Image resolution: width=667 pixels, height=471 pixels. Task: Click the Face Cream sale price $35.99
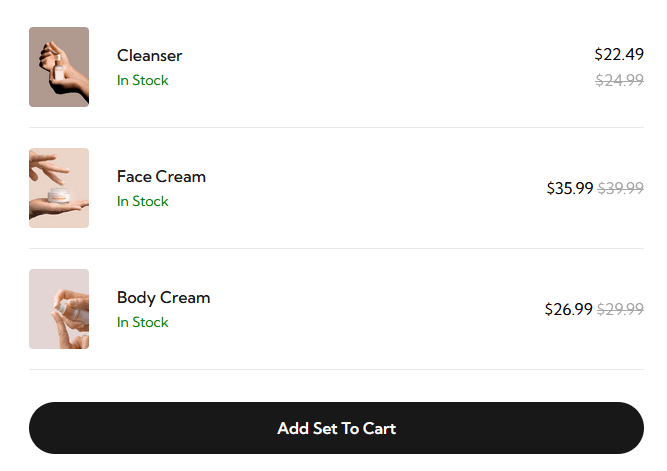pos(570,188)
